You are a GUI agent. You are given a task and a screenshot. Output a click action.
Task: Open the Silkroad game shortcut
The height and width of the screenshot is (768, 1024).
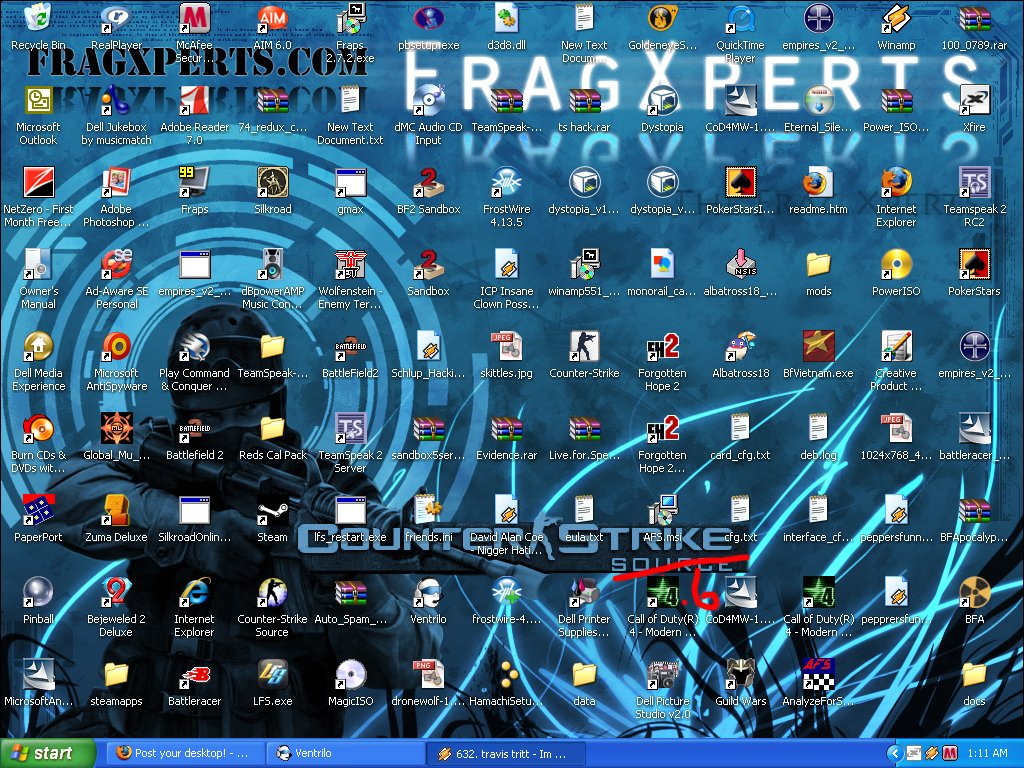[x=272, y=182]
